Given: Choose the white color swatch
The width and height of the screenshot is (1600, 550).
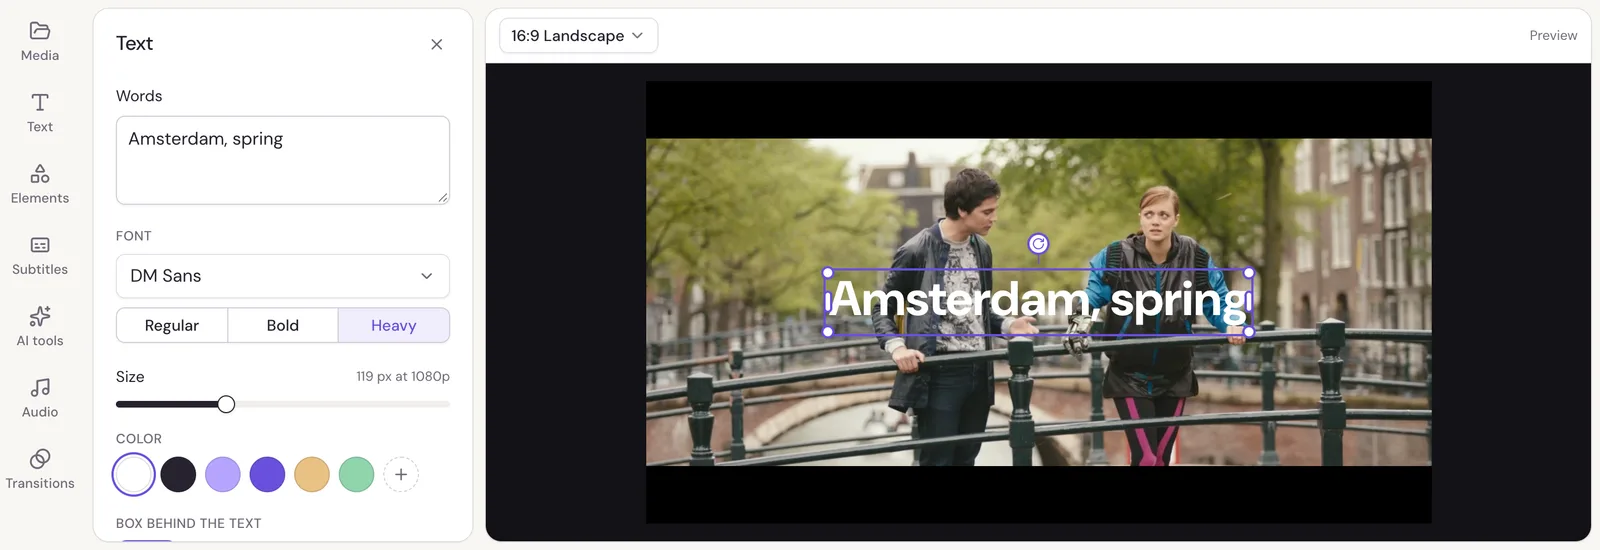Looking at the screenshot, I should tap(134, 474).
